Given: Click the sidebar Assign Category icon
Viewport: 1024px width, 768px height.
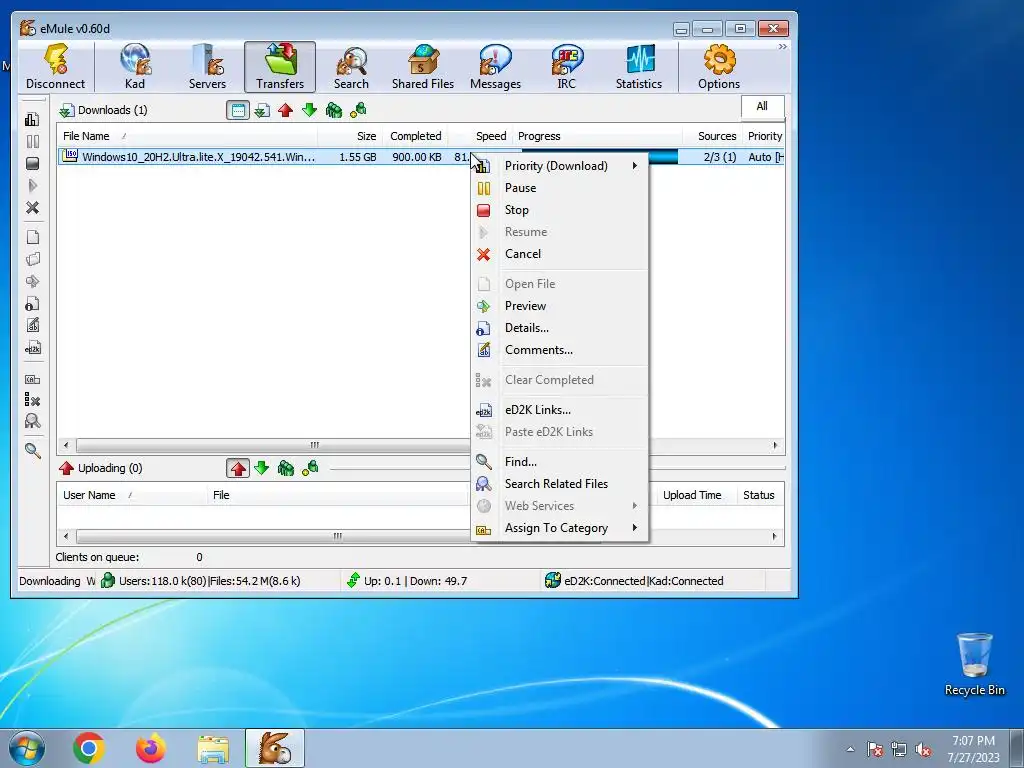Looking at the screenshot, I should pyautogui.click(x=32, y=379).
